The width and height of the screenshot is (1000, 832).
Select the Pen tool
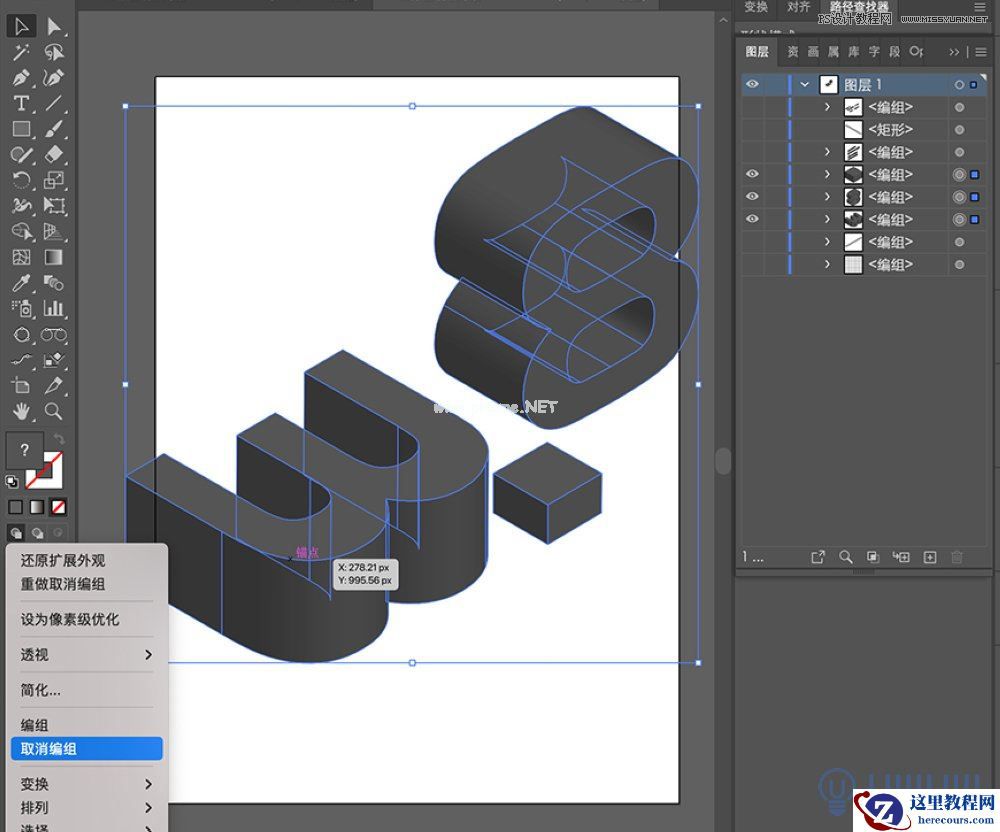(x=21, y=77)
